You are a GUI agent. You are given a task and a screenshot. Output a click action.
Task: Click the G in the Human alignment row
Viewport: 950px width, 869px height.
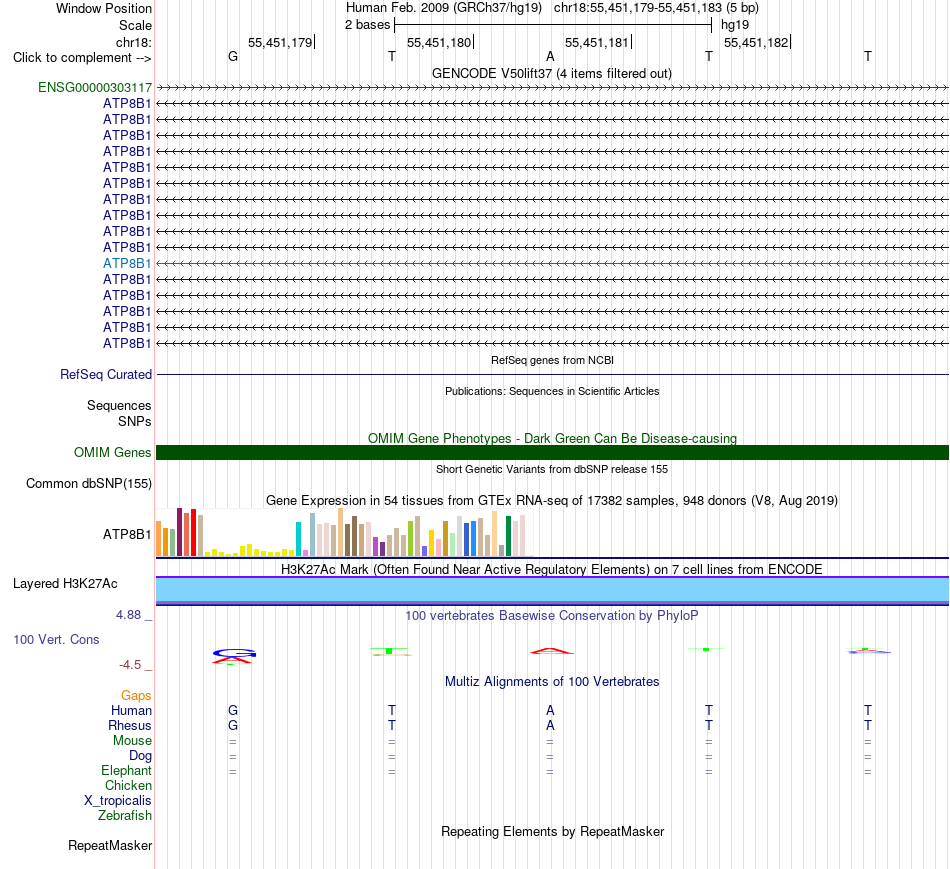tap(233, 710)
